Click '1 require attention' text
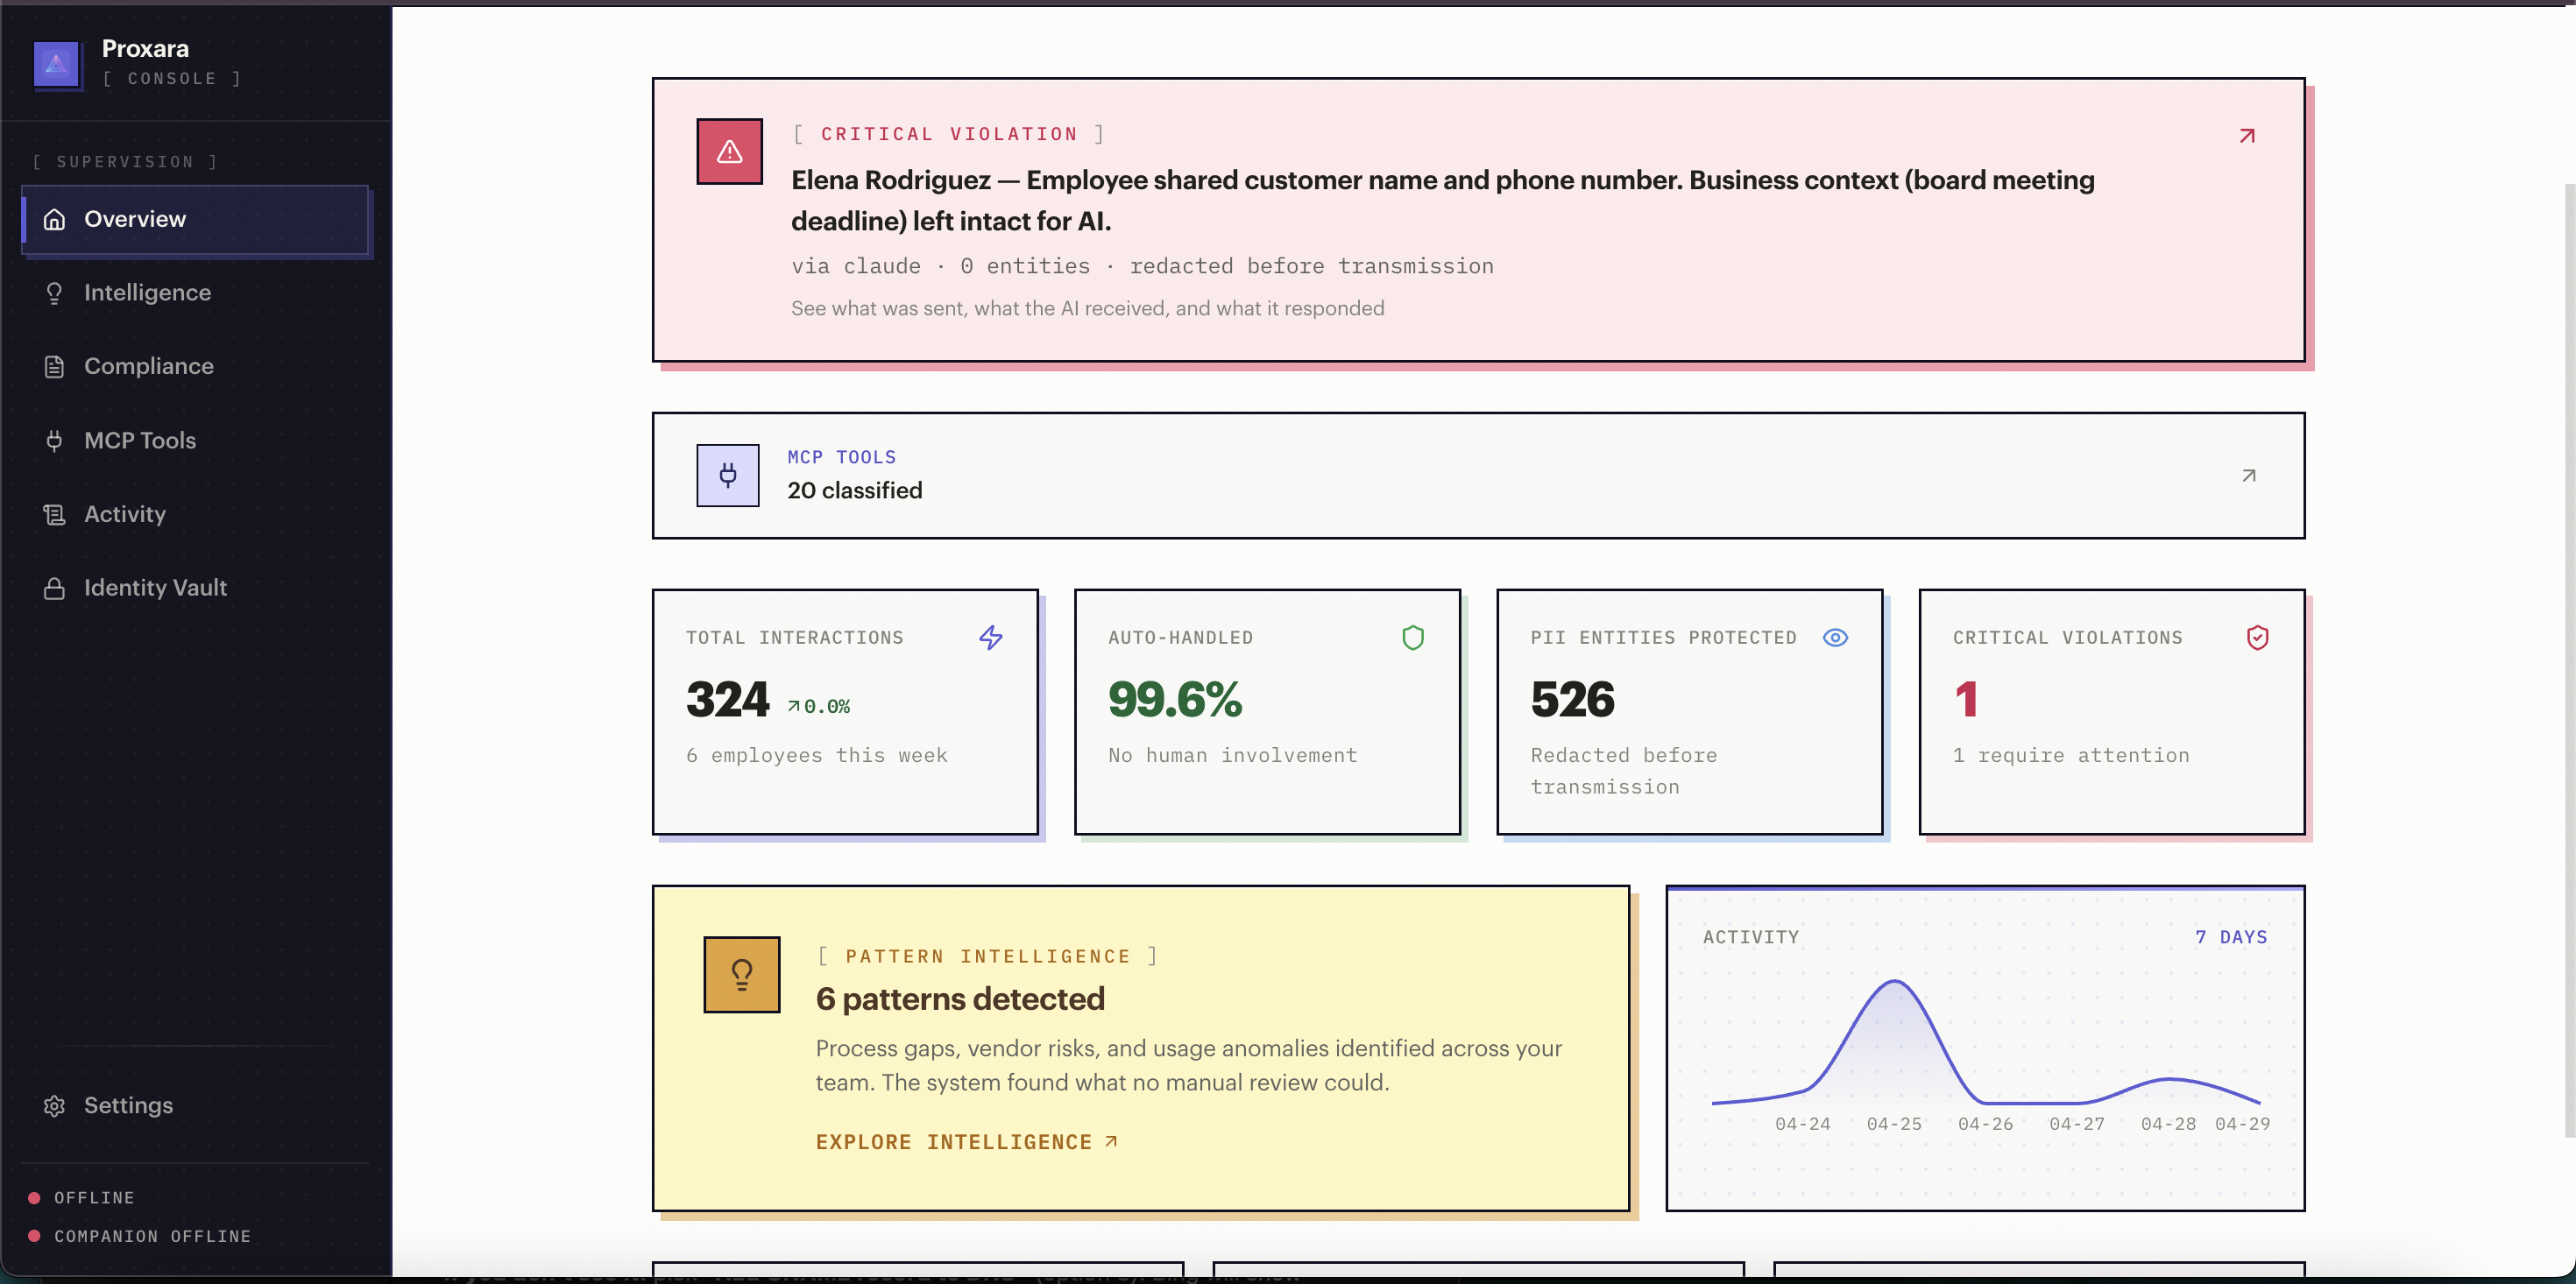 [2071, 756]
